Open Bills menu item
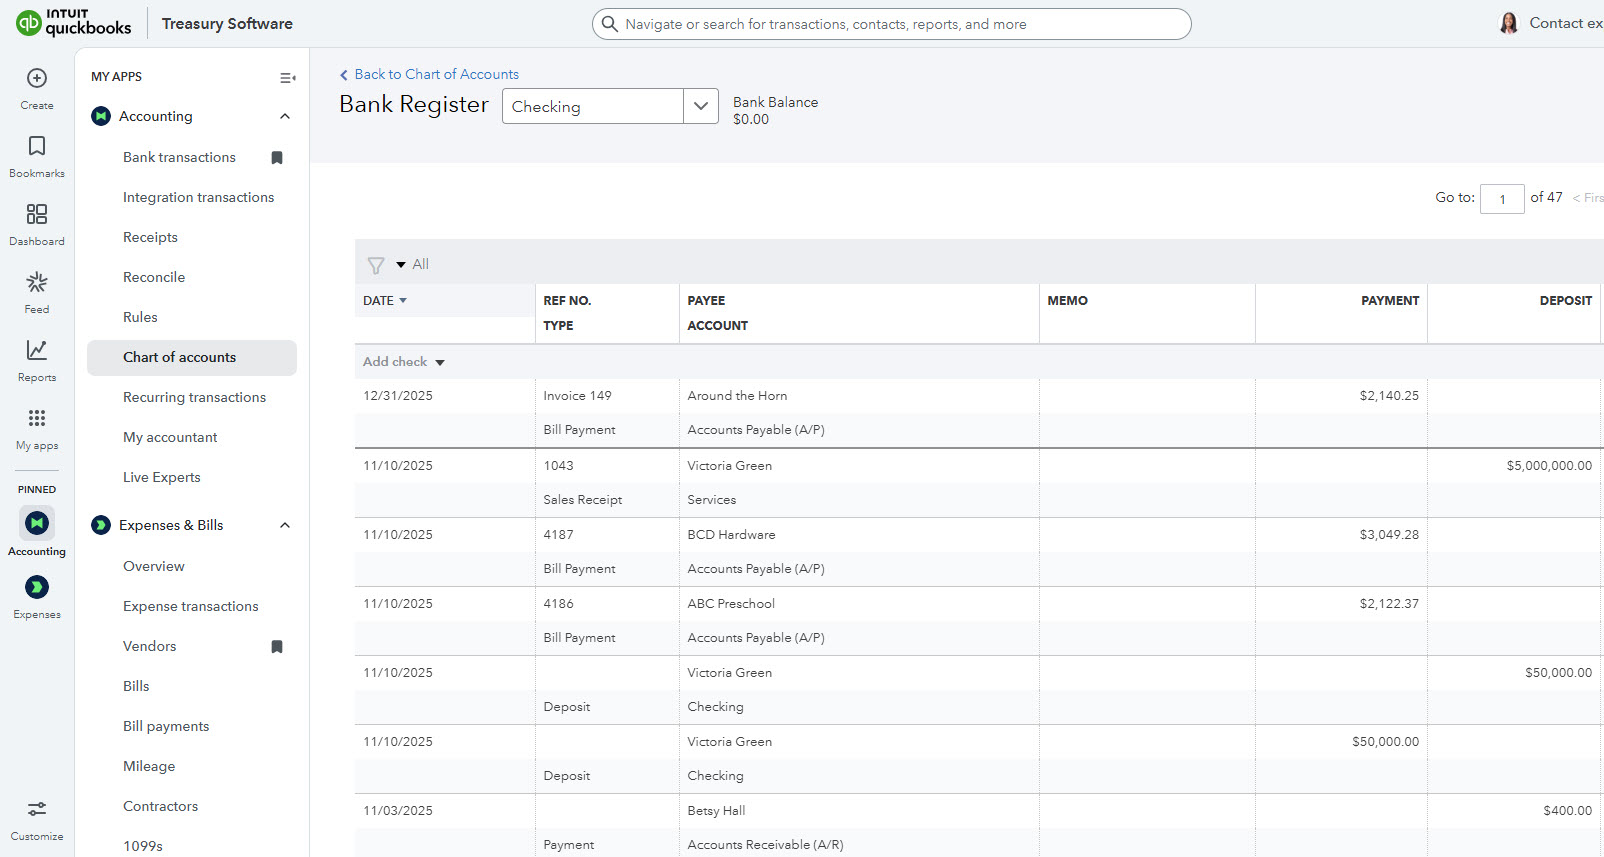The width and height of the screenshot is (1604, 857). (136, 686)
